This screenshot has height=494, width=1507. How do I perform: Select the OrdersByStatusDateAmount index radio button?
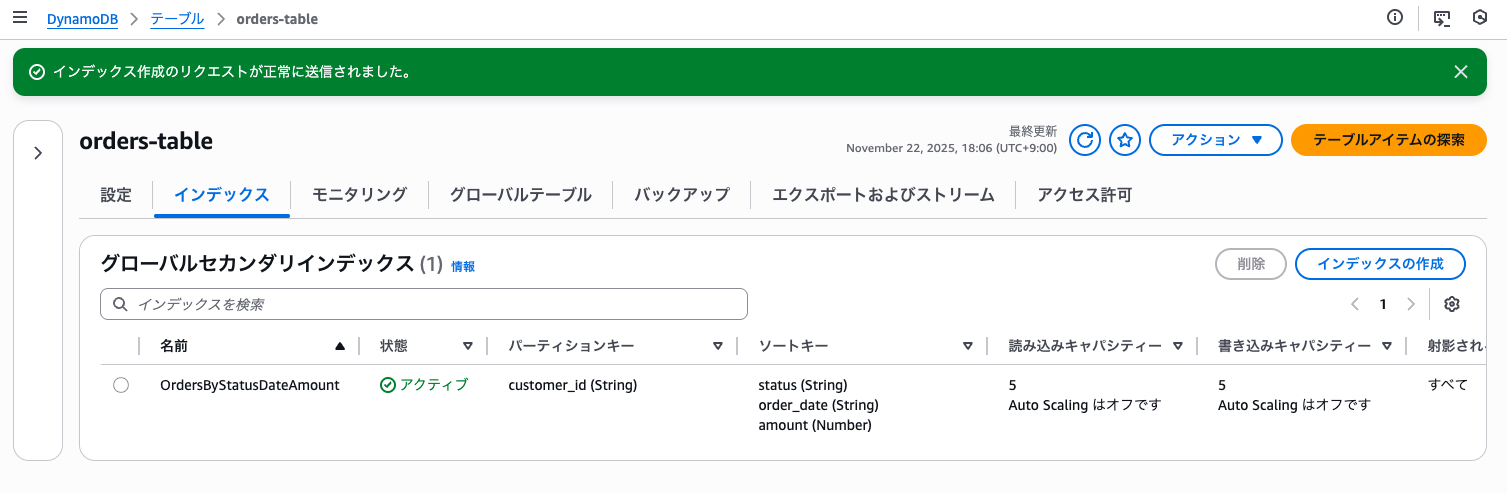click(121, 385)
